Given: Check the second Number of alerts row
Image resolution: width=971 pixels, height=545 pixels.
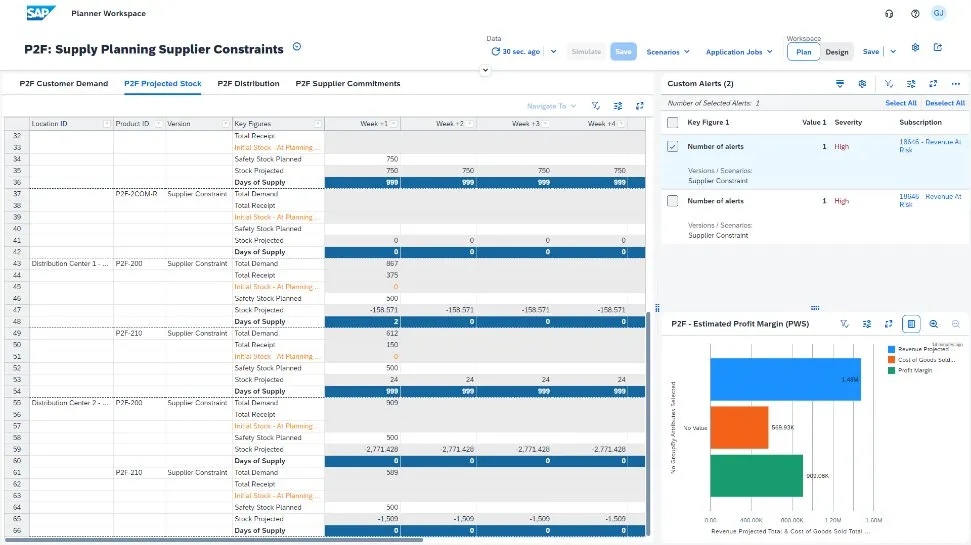Looking at the screenshot, I should pos(672,201).
